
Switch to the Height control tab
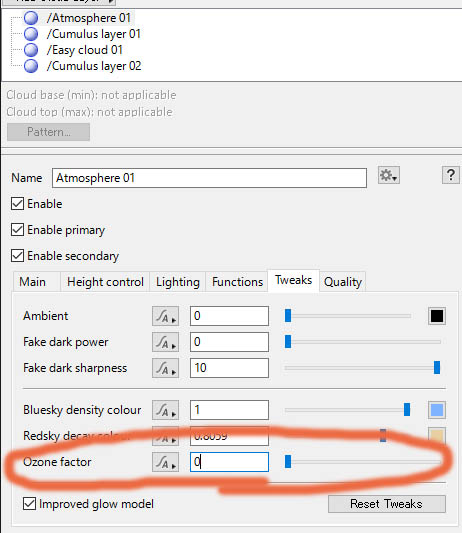click(105, 282)
